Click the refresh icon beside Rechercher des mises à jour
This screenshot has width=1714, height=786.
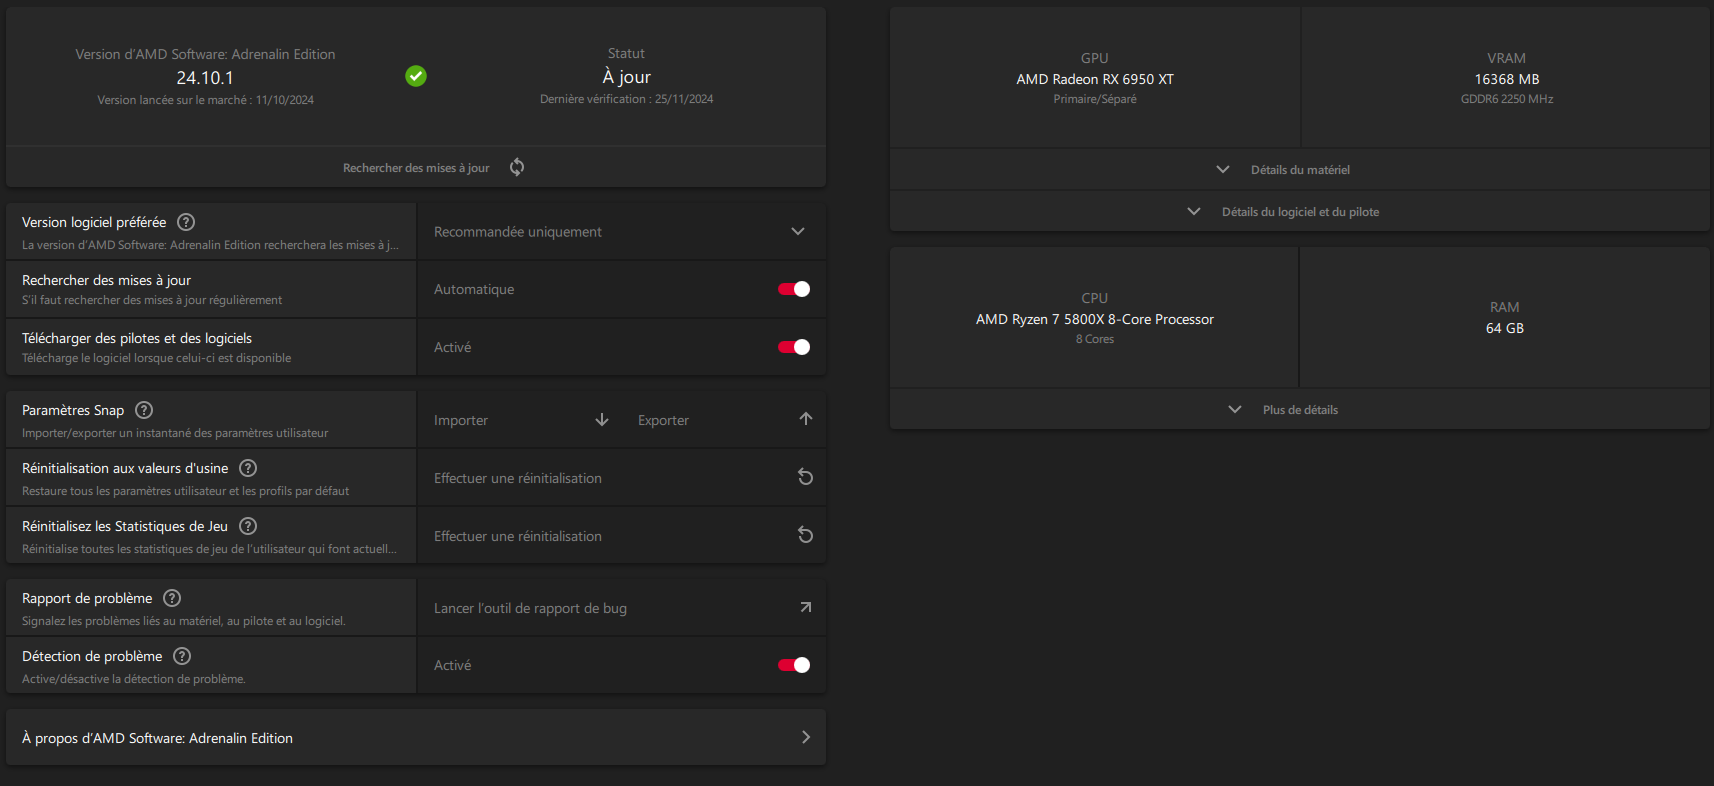pyautogui.click(x=517, y=167)
